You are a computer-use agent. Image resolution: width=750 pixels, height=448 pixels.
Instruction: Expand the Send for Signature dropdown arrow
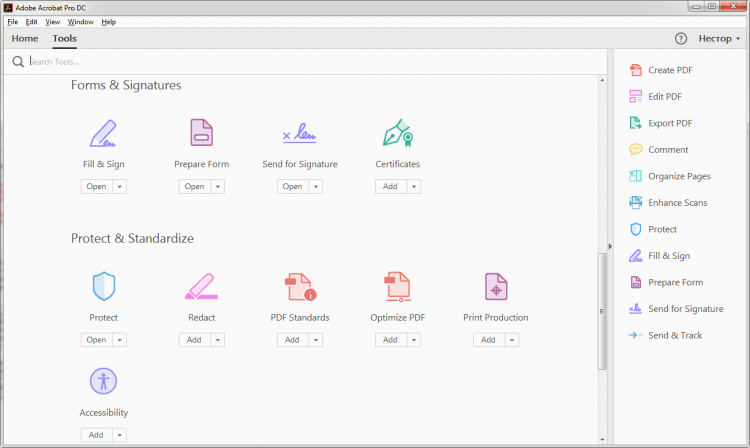point(316,186)
